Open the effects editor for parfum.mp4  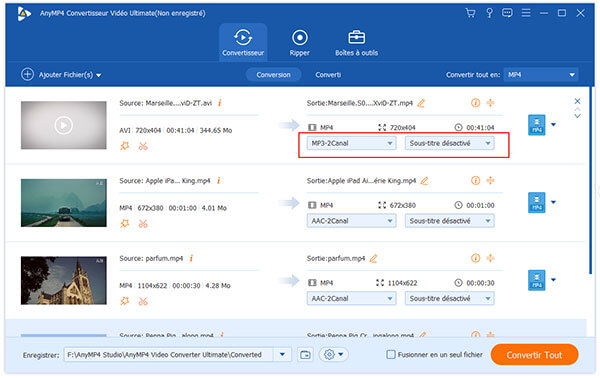[x=125, y=301]
